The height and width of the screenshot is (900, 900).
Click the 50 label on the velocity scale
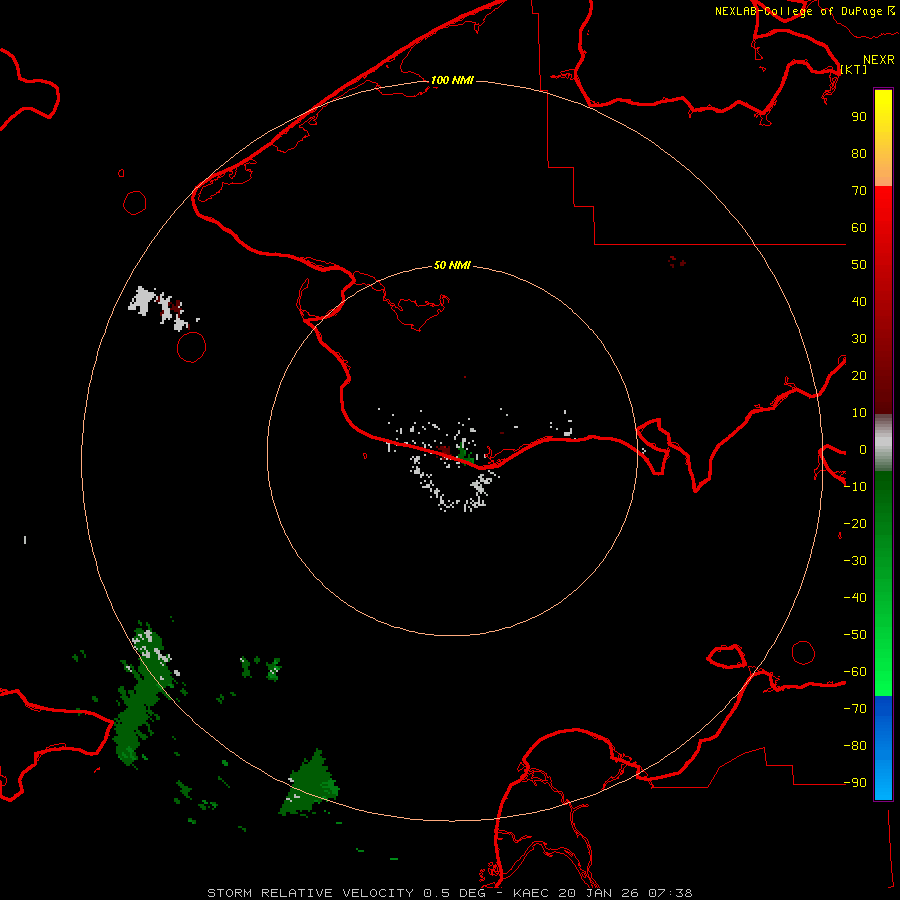(x=859, y=265)
